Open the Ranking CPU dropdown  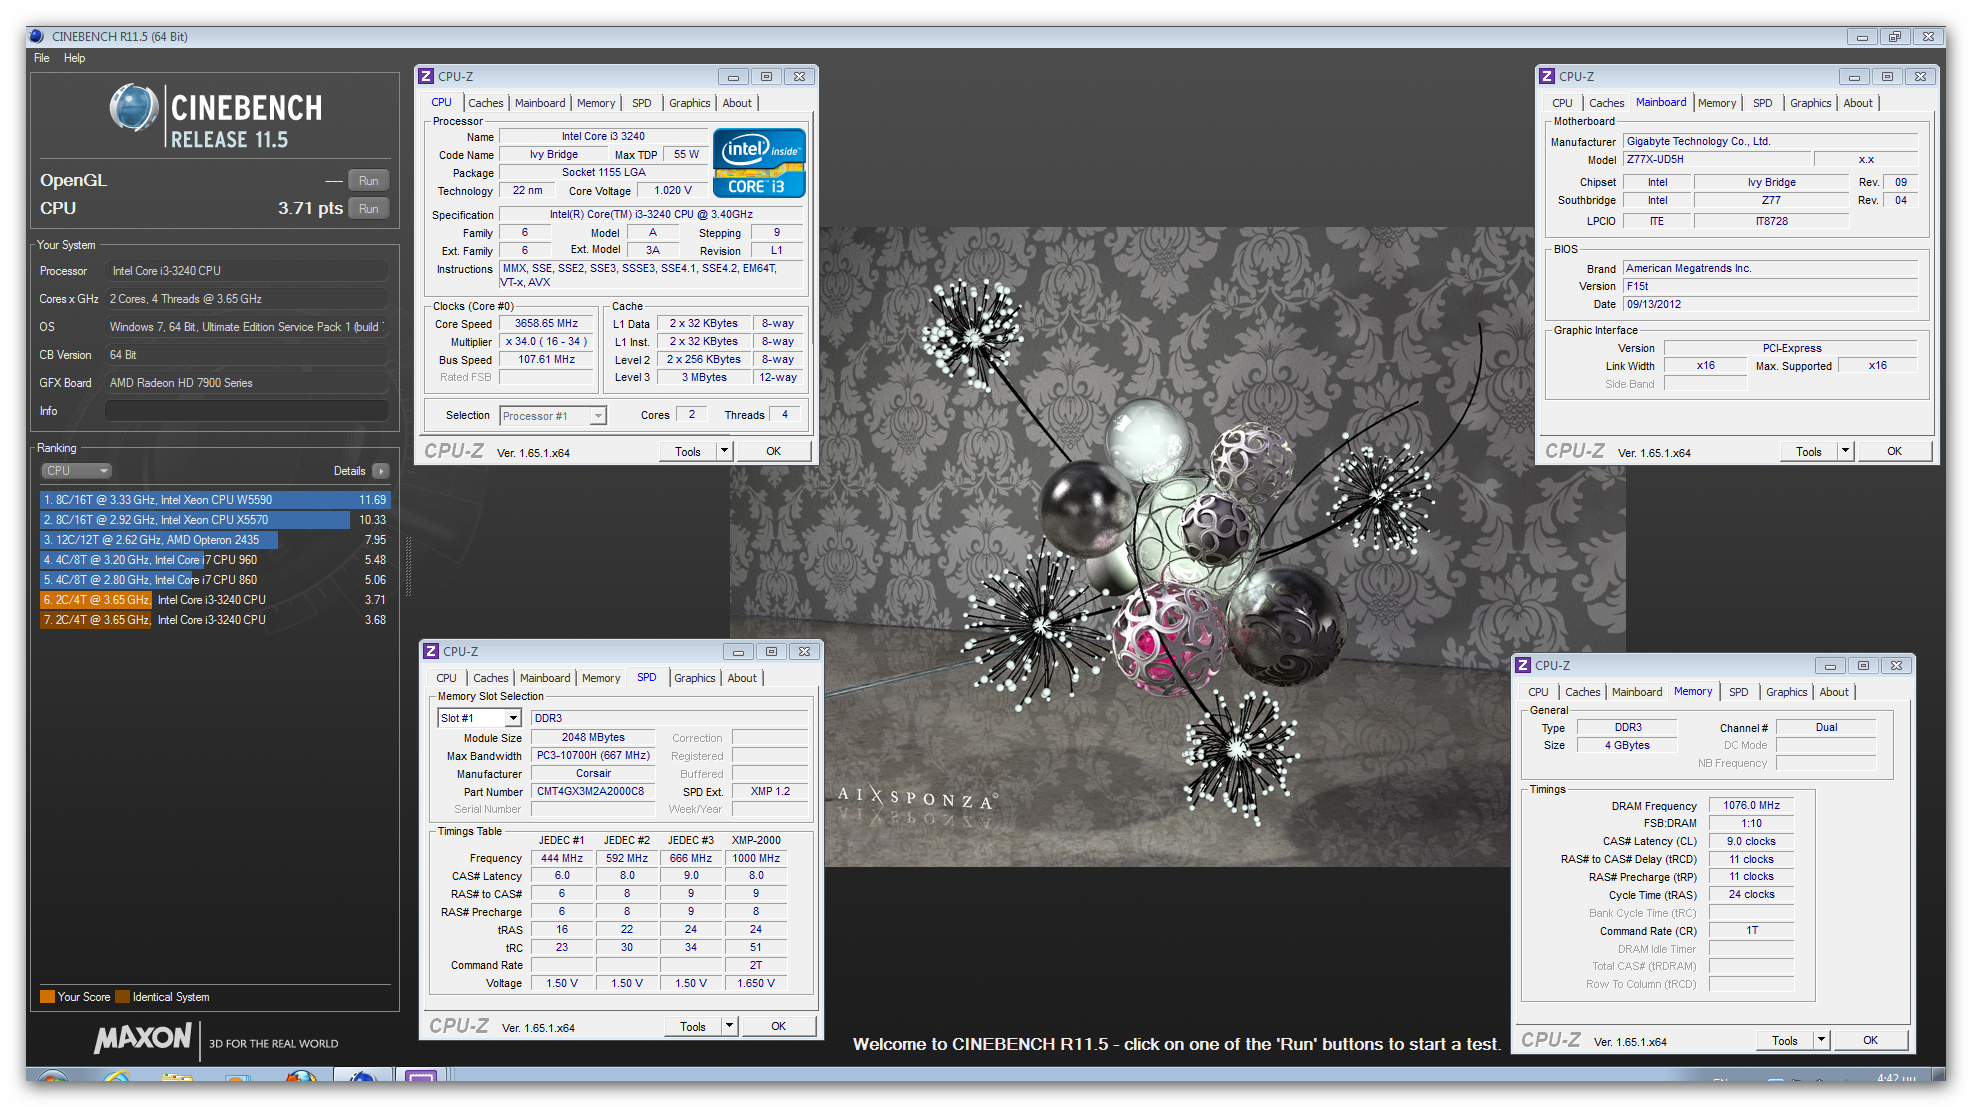[x=76, y=471]
